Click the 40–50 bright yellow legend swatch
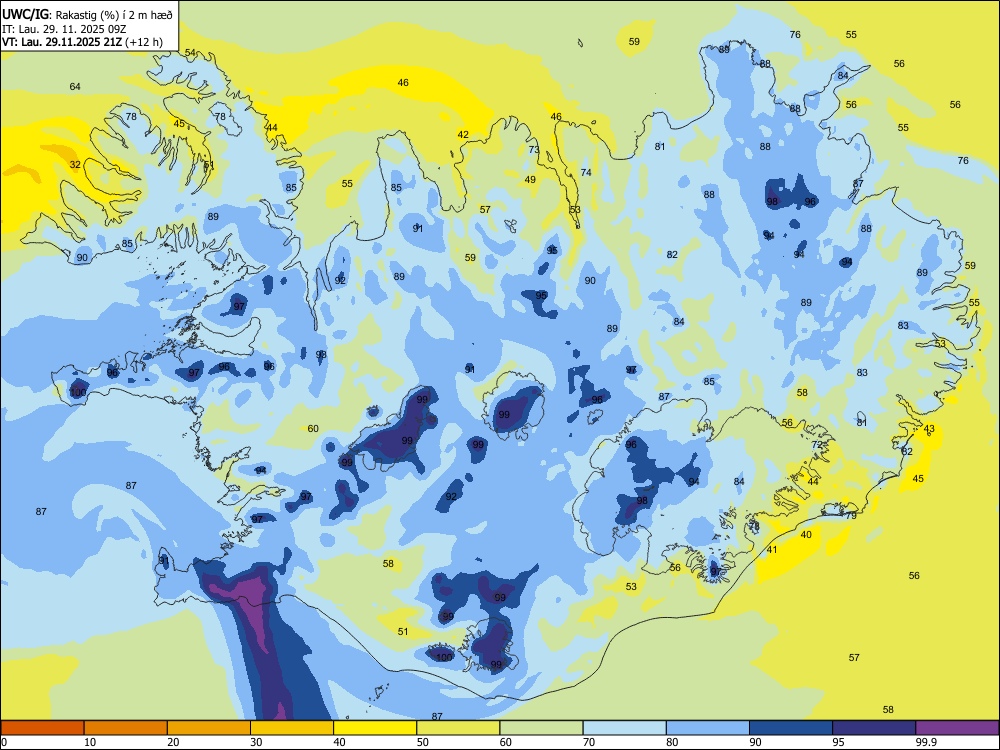This screenshot has width=1000, height=750. tap(375, 728)
